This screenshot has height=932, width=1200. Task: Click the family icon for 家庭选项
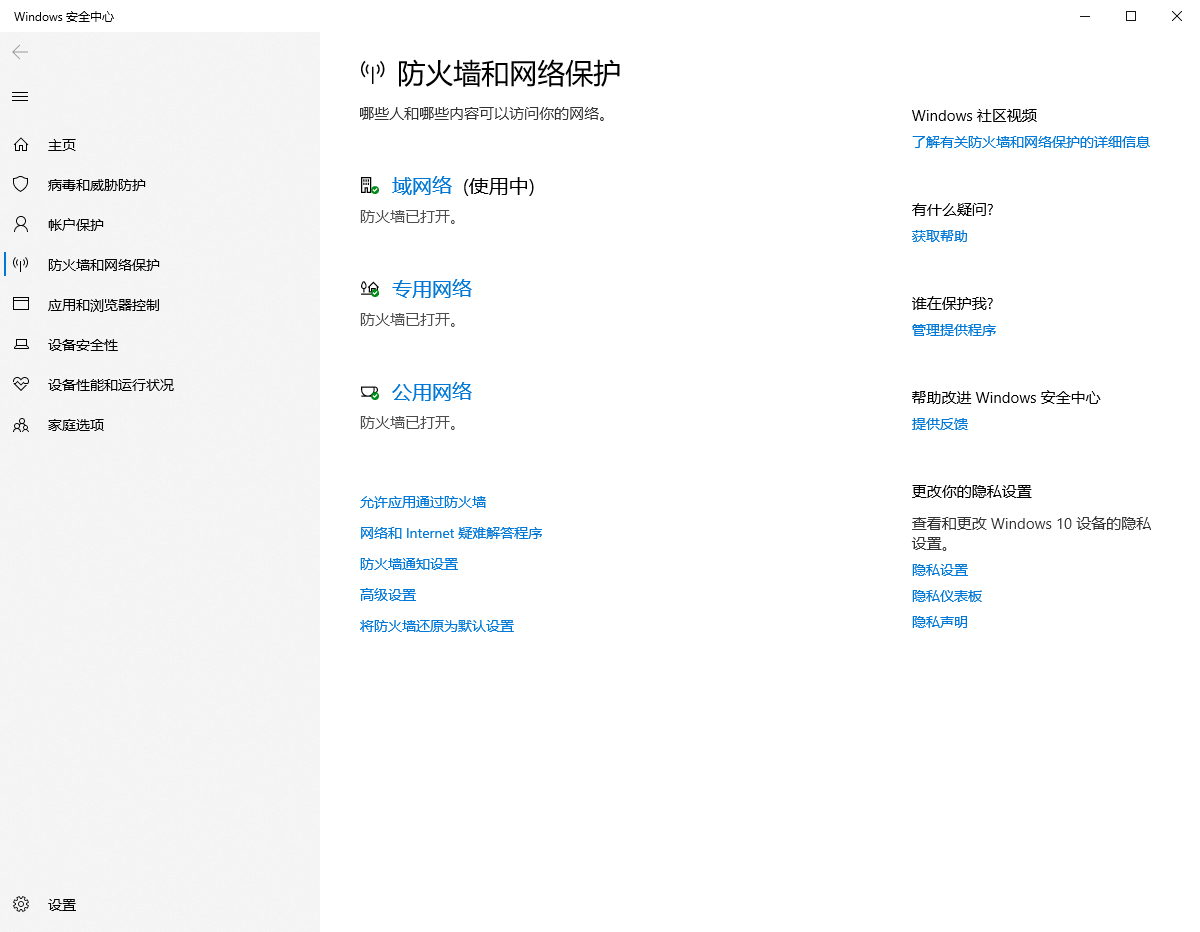(20, 425)
